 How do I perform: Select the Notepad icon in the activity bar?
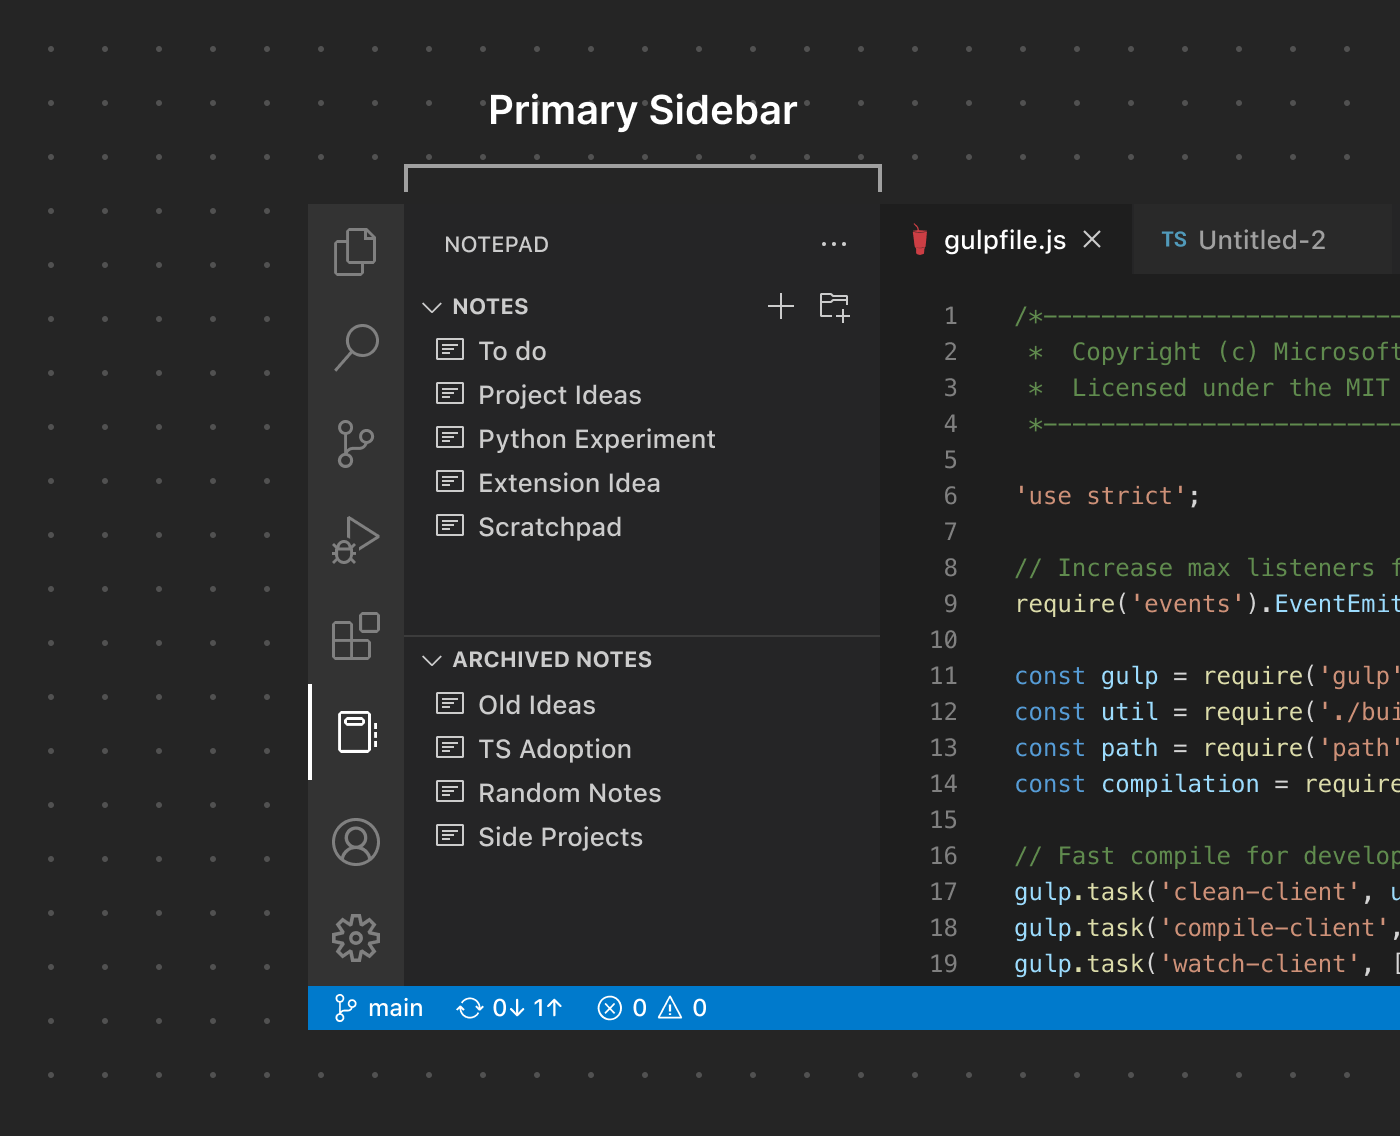(356, 733)
